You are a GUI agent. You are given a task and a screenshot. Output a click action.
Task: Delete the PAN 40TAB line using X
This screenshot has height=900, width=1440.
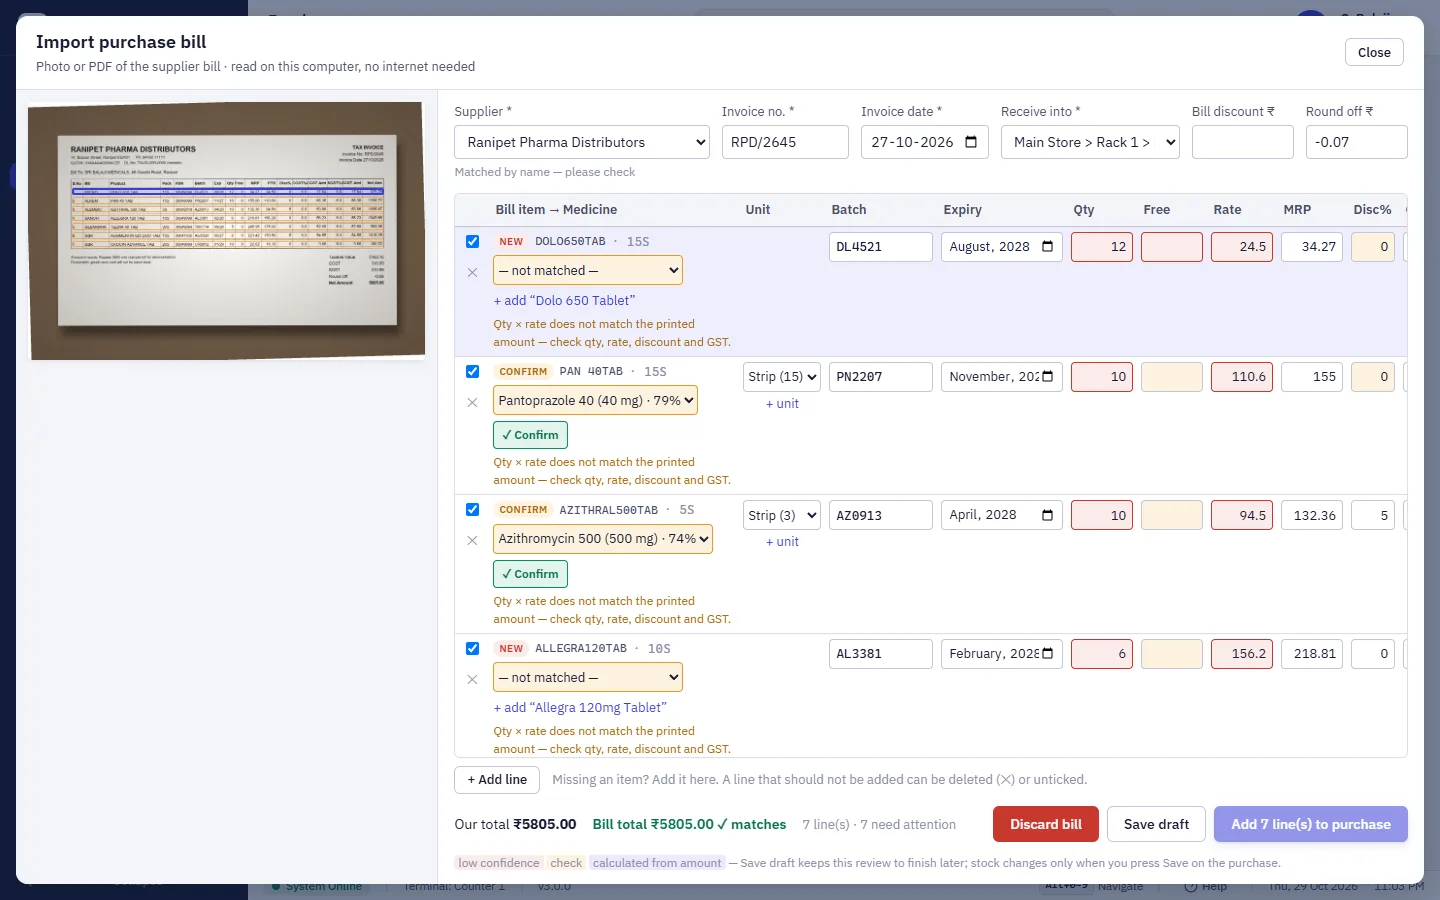[472, 402]
